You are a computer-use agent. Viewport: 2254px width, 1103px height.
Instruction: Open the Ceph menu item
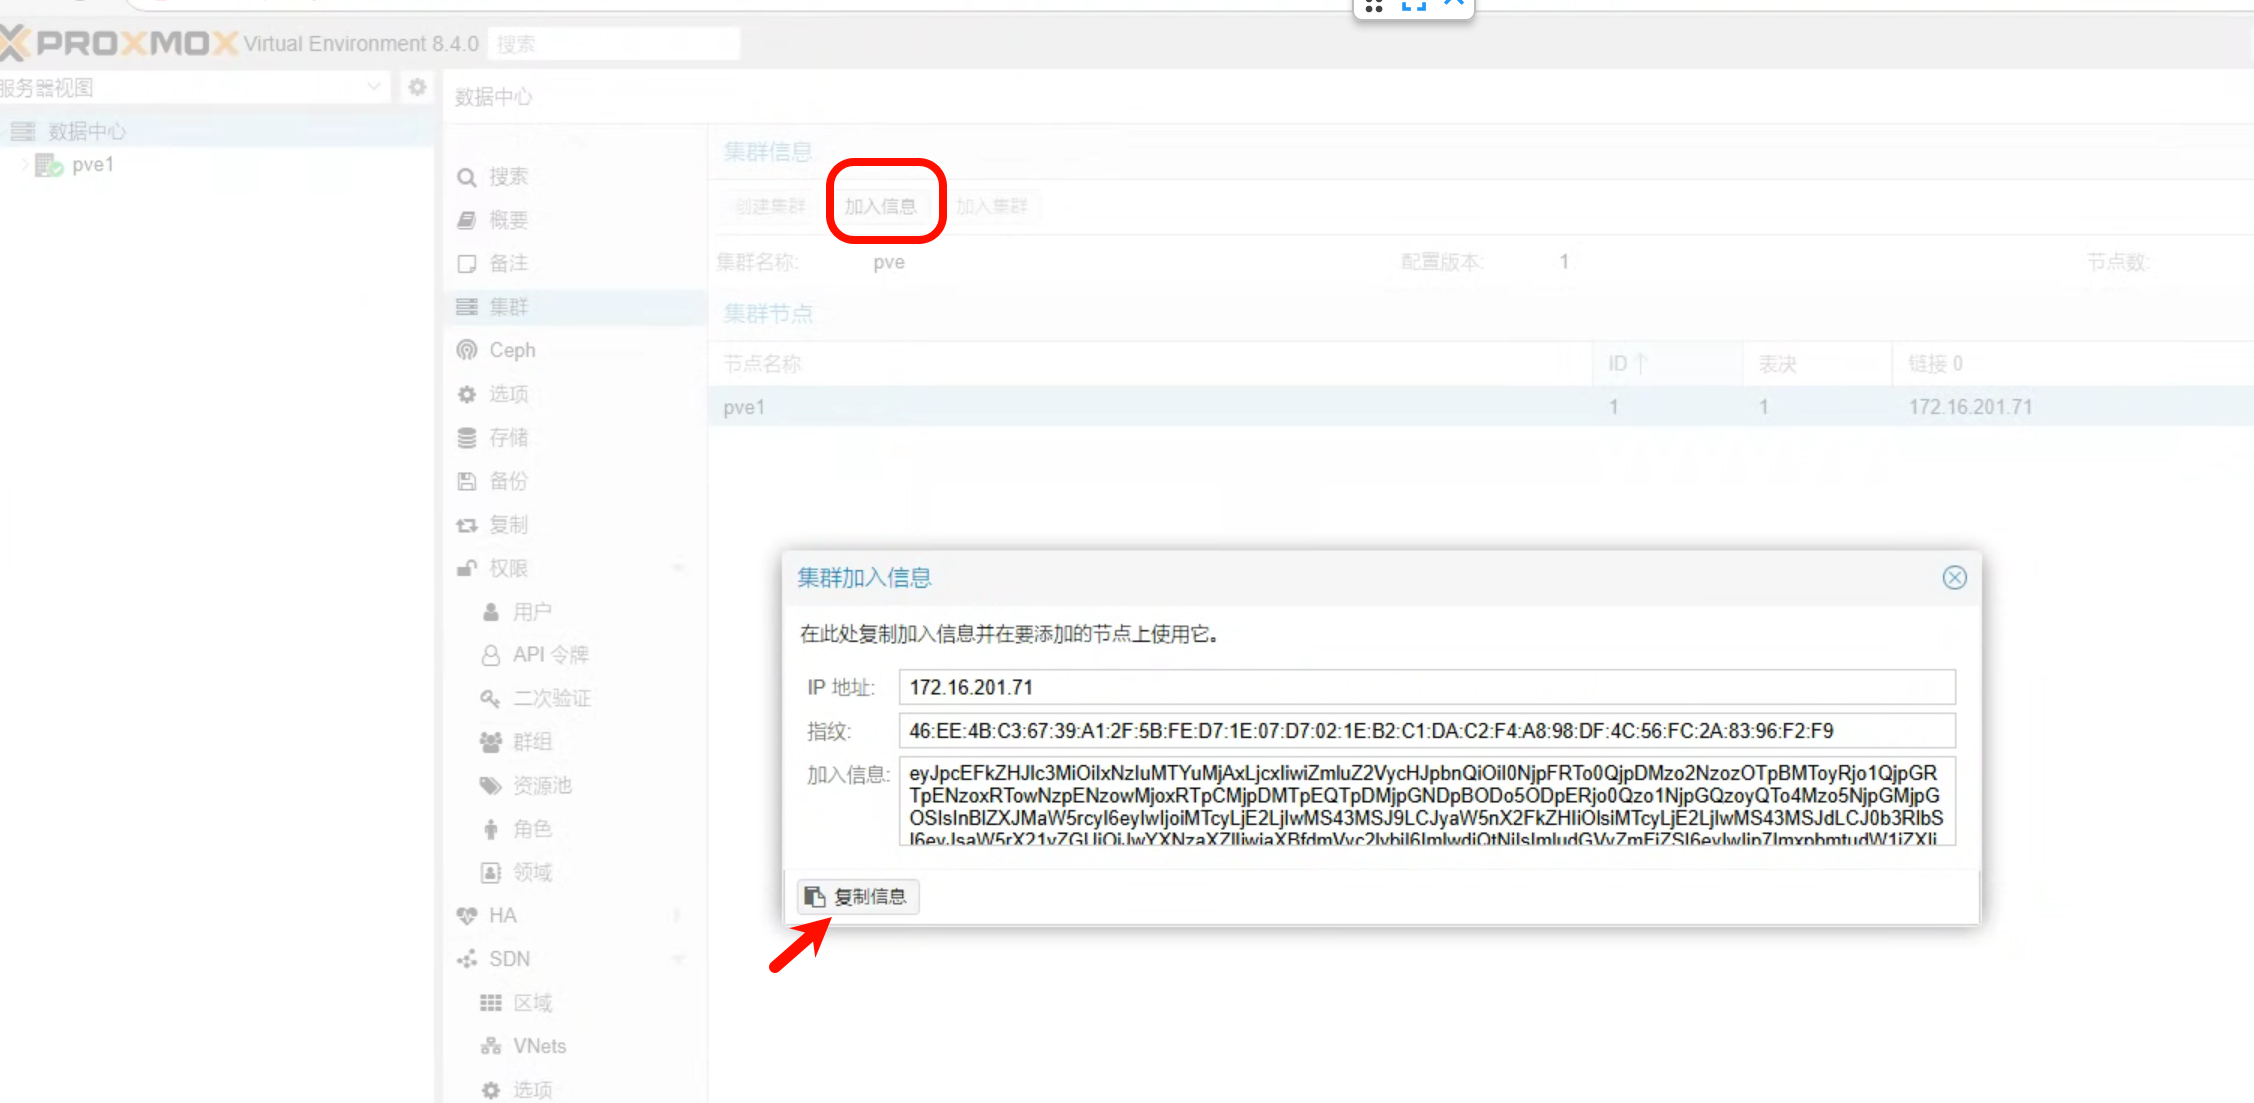pyautogui.click(x=512, y=350)
